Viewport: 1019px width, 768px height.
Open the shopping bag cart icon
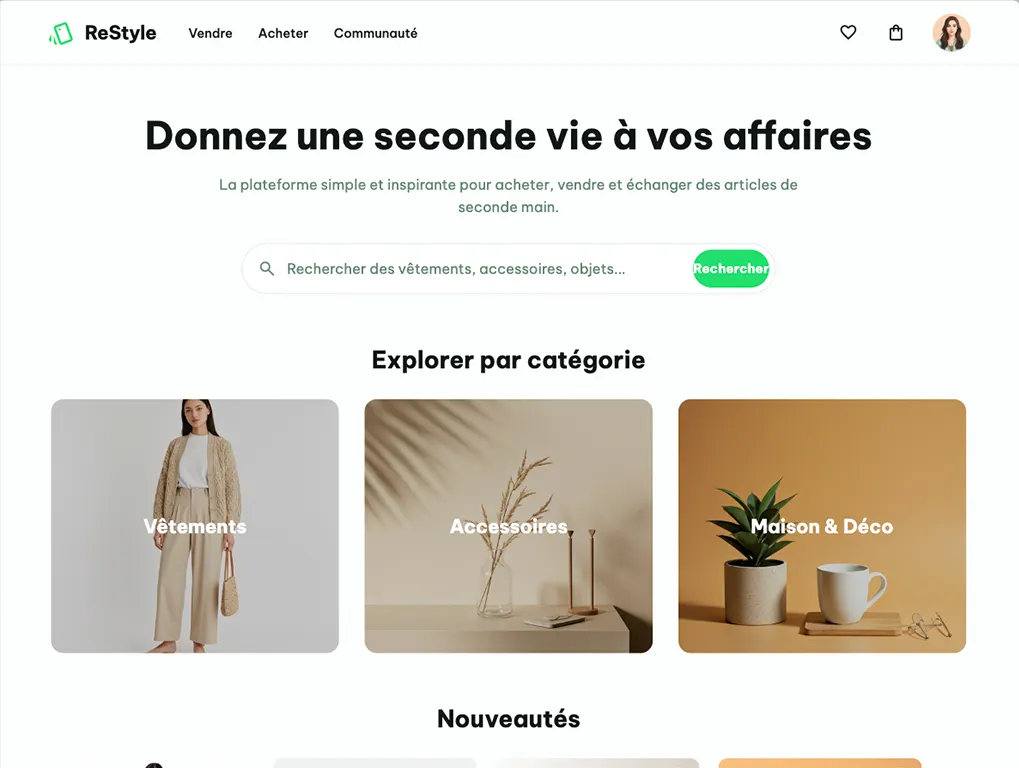pos(896,32)
